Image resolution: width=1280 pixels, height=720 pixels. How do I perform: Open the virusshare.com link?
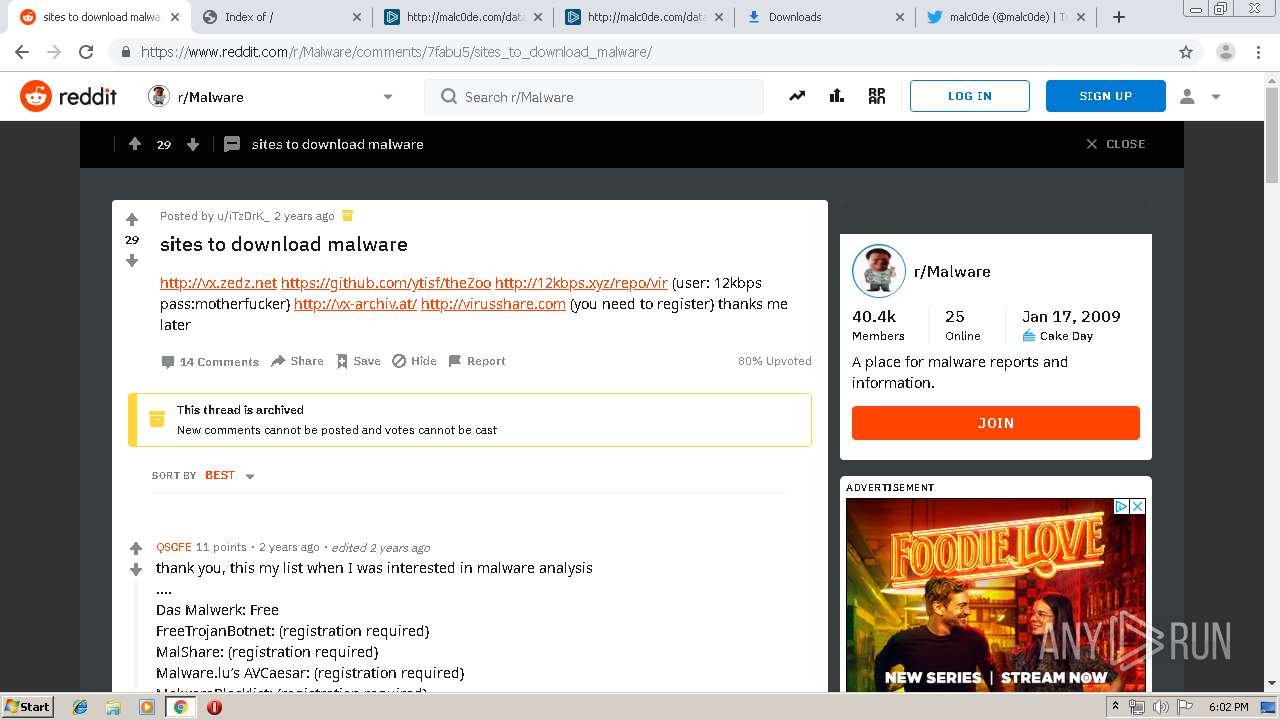[x=493, y=304]
